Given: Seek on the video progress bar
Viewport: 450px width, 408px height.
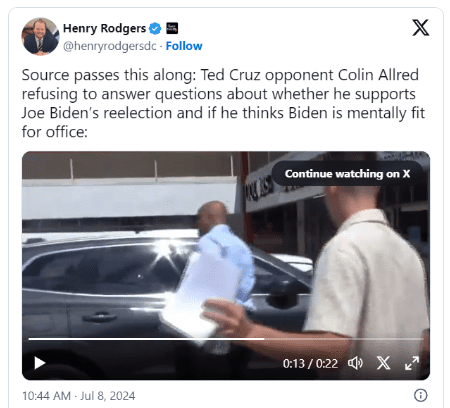Looking at the screenshot, I should coord(226,339).
